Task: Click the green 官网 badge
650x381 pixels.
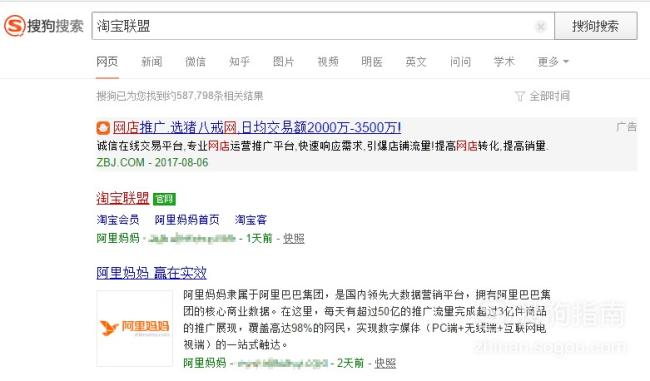Action: [x=164, y=199]
